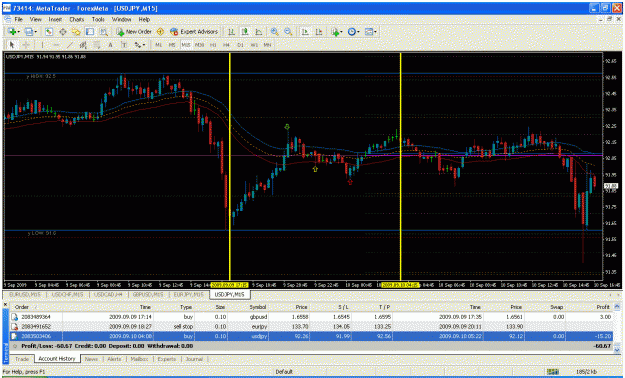Screen dimensions: 625x378
Task: Open the Navigator star-folder icon
Action: point(76,32)
